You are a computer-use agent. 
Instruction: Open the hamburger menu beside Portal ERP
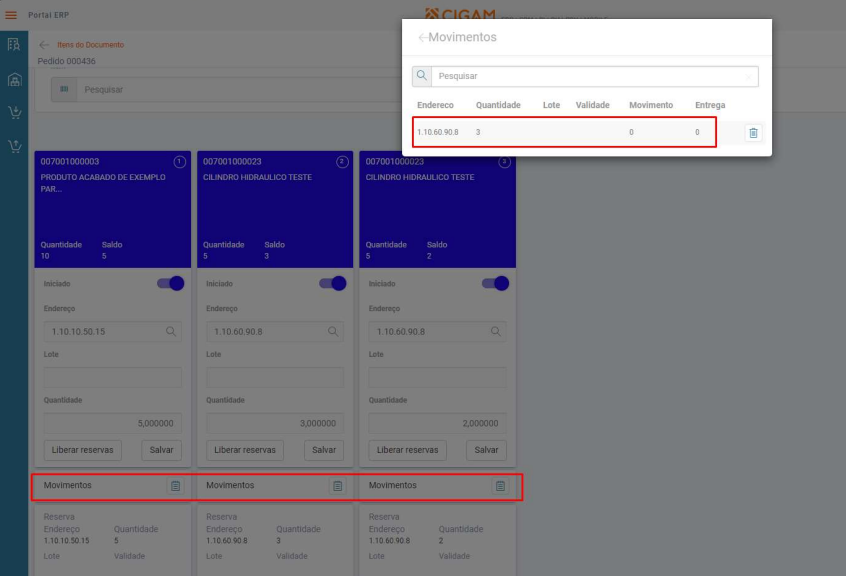[x=11, y=15]
